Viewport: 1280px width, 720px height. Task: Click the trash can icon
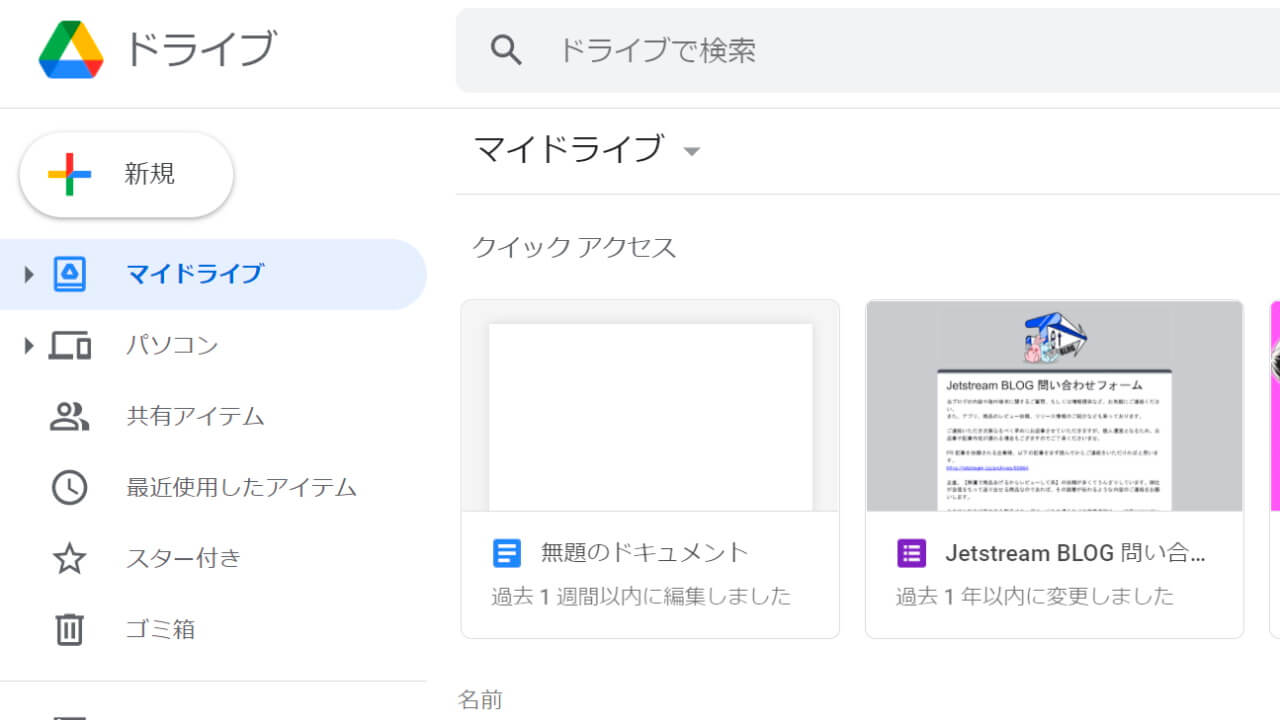point(69,630)
